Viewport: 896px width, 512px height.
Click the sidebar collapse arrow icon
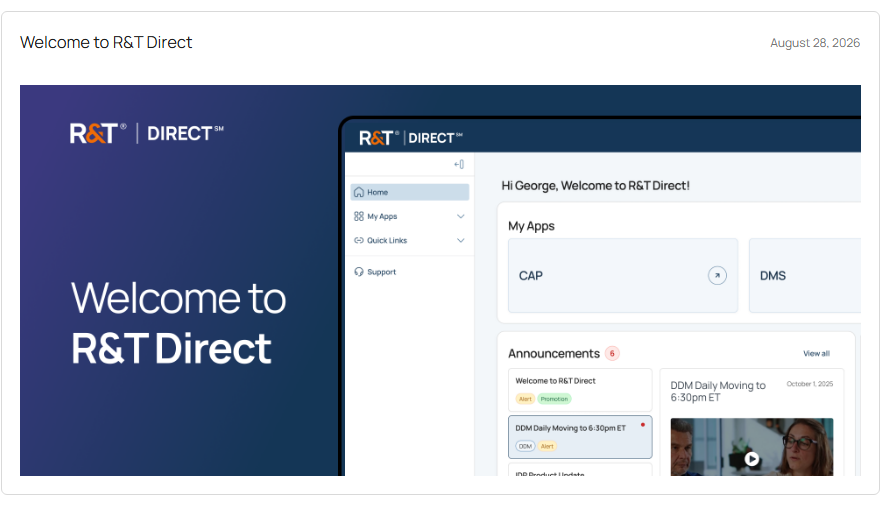459,165
